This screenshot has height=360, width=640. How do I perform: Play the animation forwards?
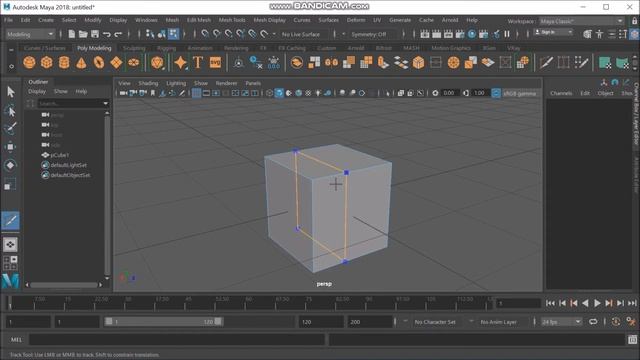[x=597, y=303]
